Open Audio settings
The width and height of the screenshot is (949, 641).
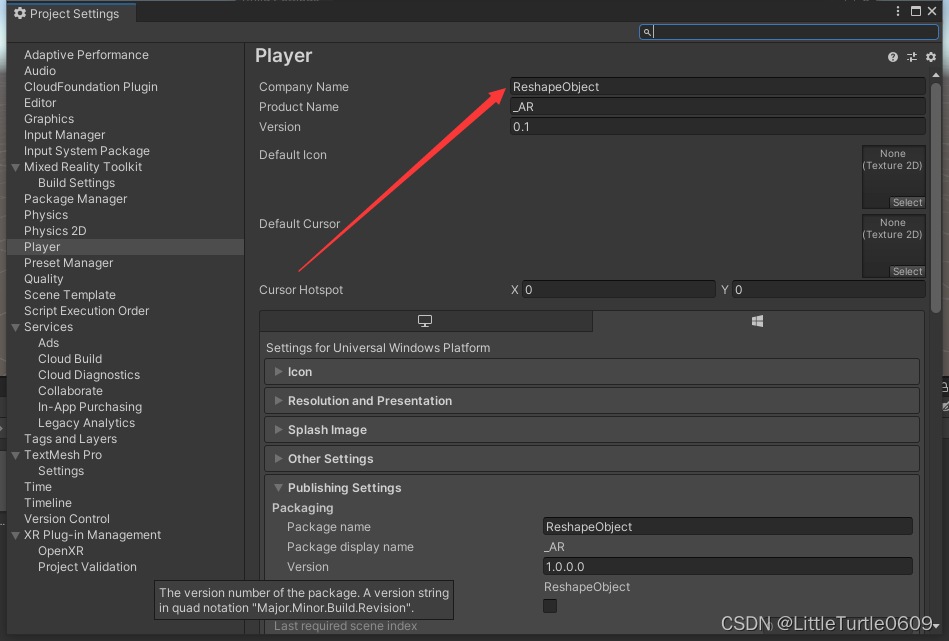click(x=40, y=71)
